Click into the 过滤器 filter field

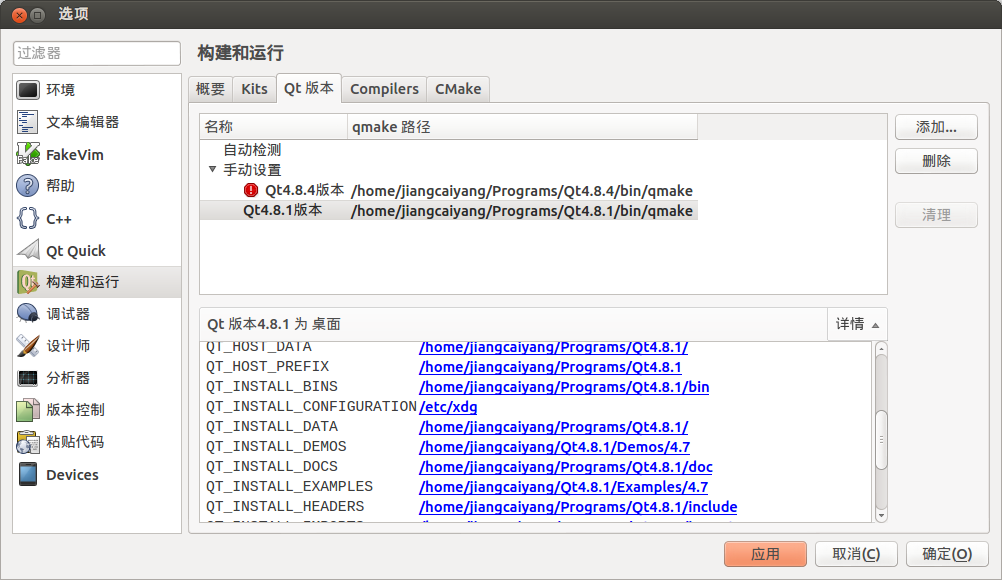click(96, 53)
